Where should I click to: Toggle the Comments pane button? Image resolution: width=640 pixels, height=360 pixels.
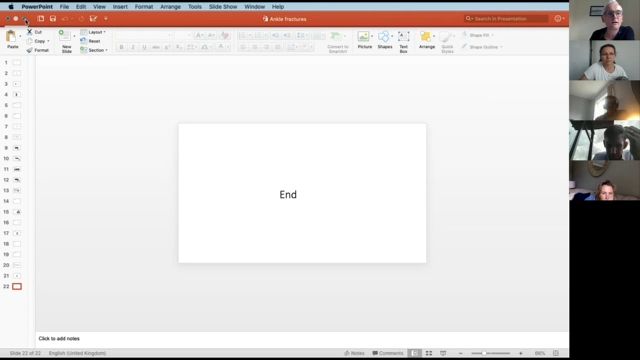[387, 353]
